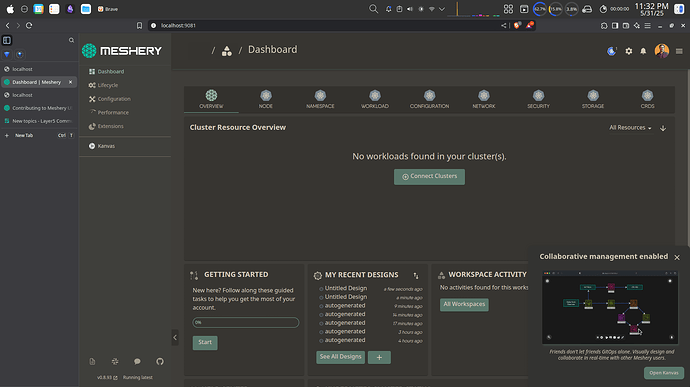Open the header hamburger menu
The height and width of the screenshot is (387, 690).
pos(679,51)
